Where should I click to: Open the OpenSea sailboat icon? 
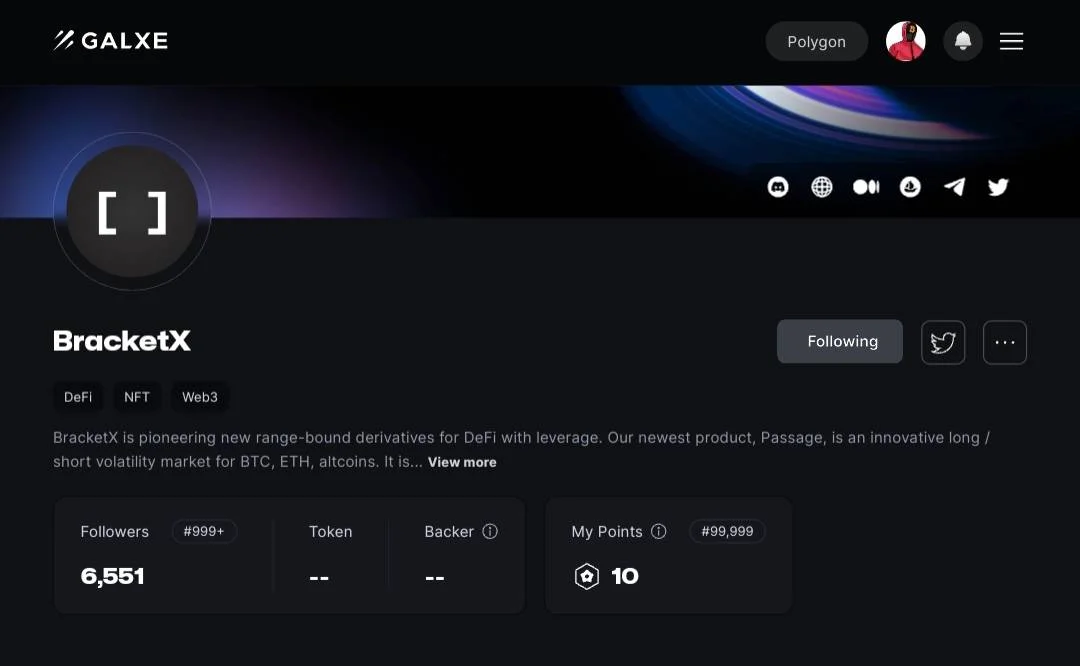pyautogui.click(x=910, y=187)
